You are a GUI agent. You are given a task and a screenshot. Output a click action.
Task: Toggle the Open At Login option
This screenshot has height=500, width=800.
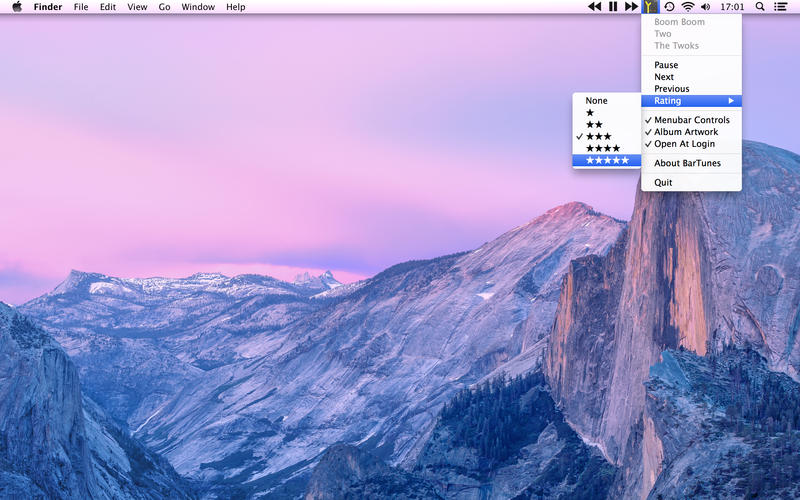click(684, 144)
